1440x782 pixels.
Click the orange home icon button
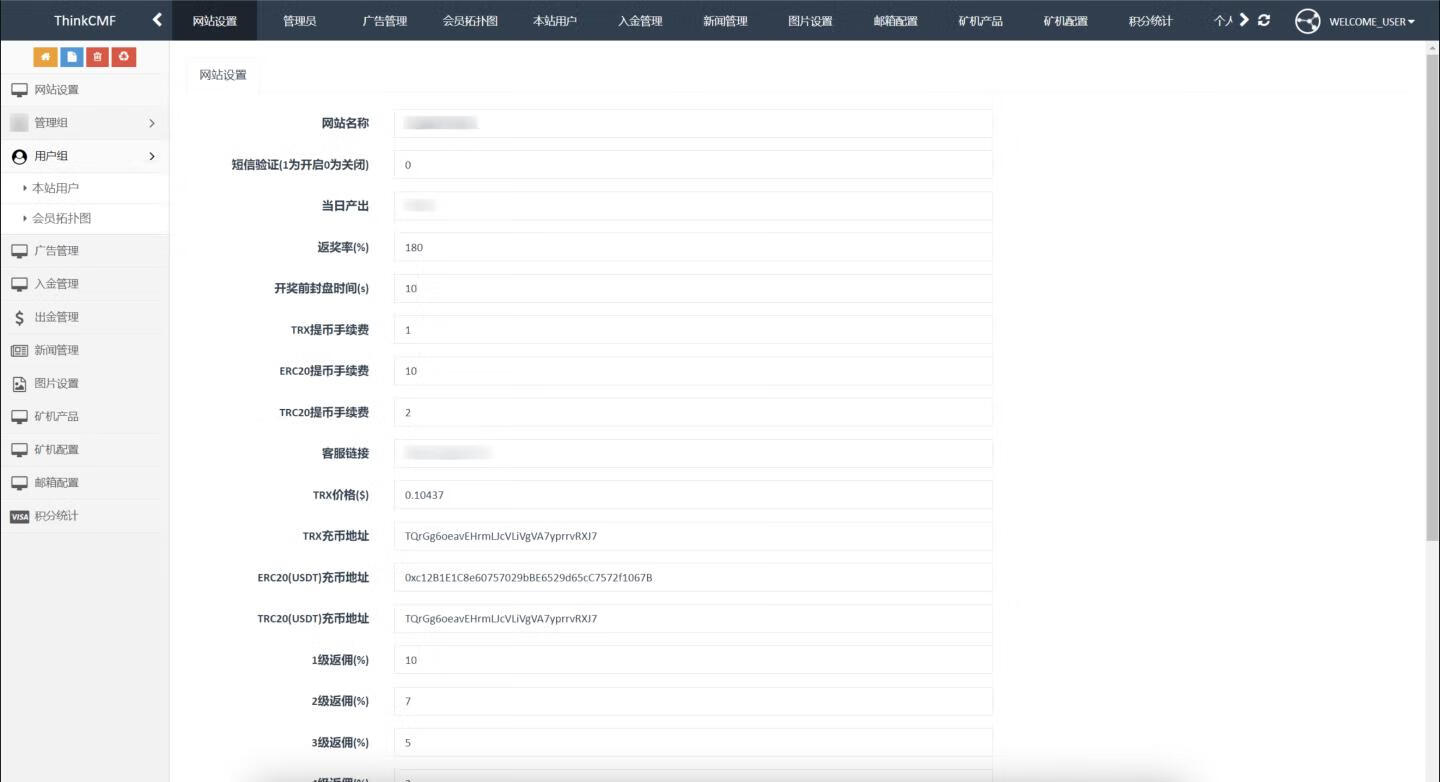point(45,57)
